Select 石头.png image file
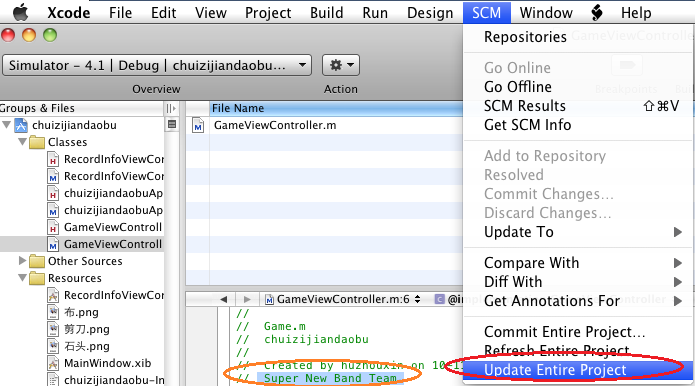695x386 pixels. click(x=79, y=346)
